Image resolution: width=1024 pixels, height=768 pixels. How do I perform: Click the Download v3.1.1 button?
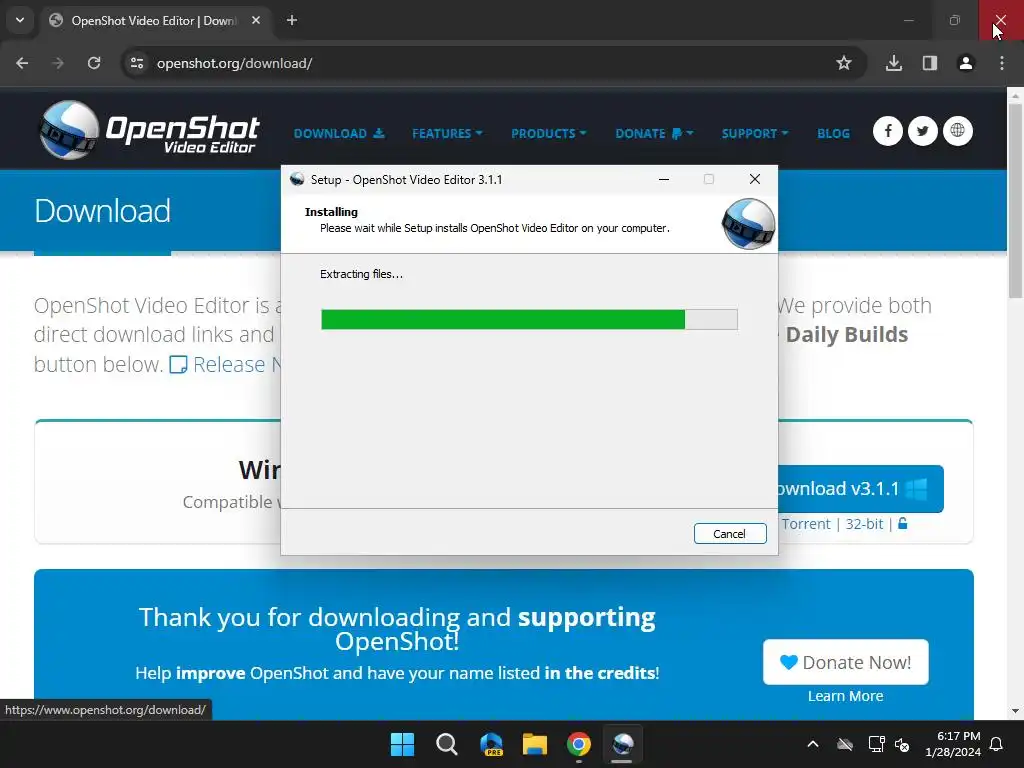coord(860,488)
